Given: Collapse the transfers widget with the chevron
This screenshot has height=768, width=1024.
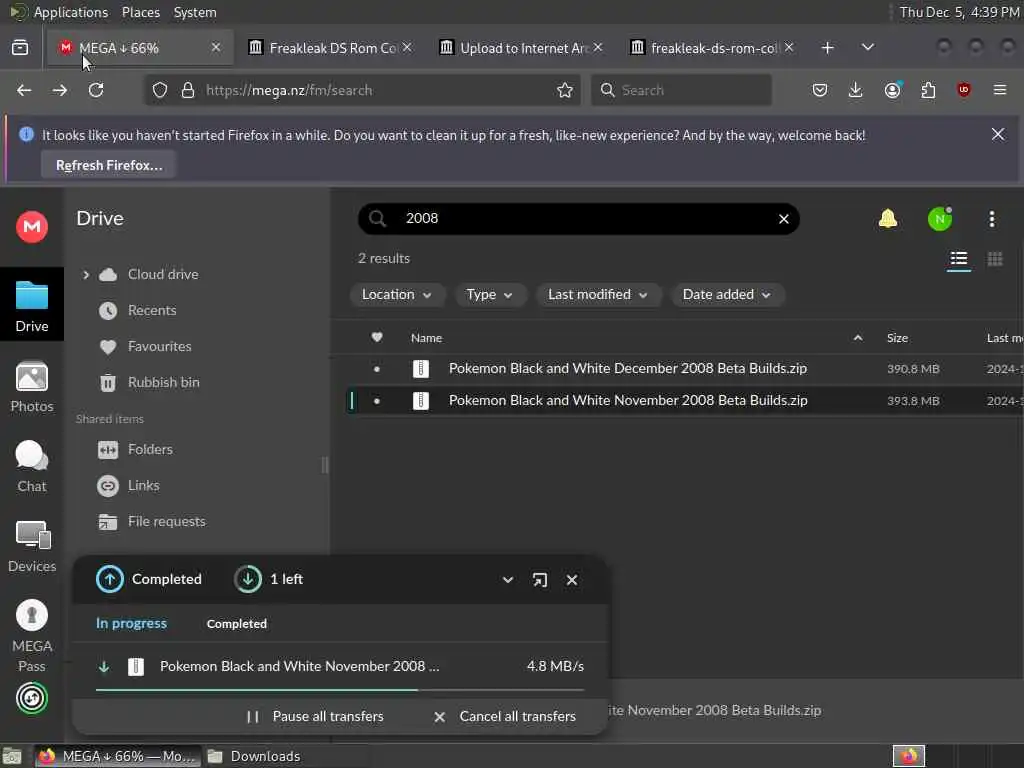Looking at the screenshot, I should 507,580.
